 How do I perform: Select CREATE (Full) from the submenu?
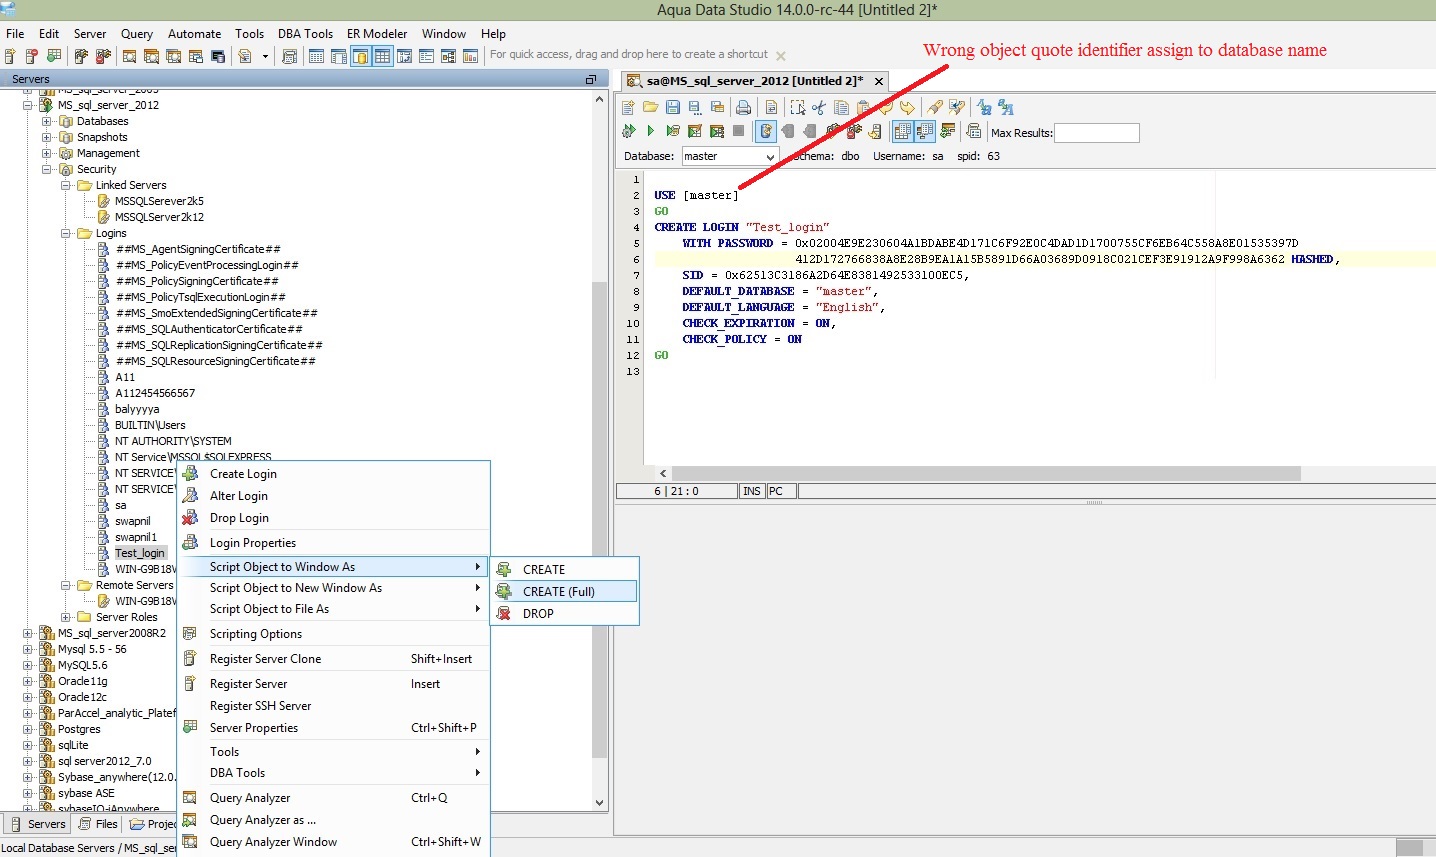click(x=559, y=592)
